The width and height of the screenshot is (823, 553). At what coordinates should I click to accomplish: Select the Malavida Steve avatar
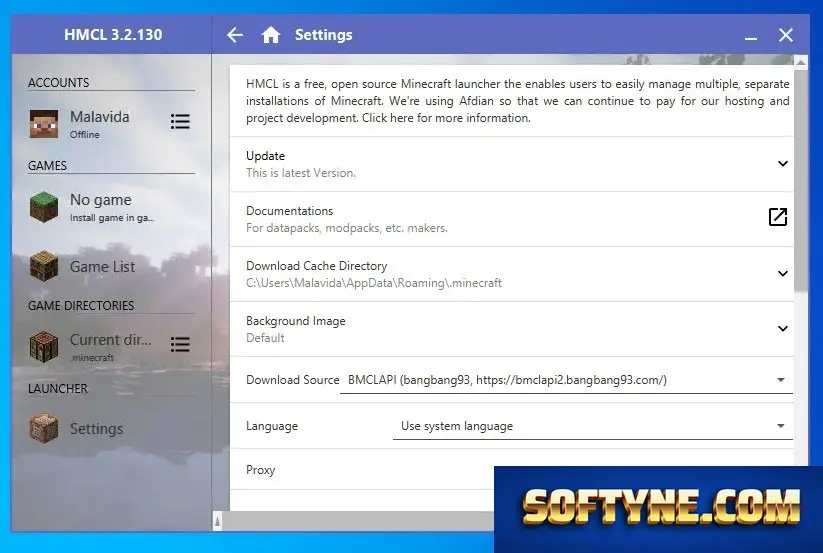(x=44, y=124)
